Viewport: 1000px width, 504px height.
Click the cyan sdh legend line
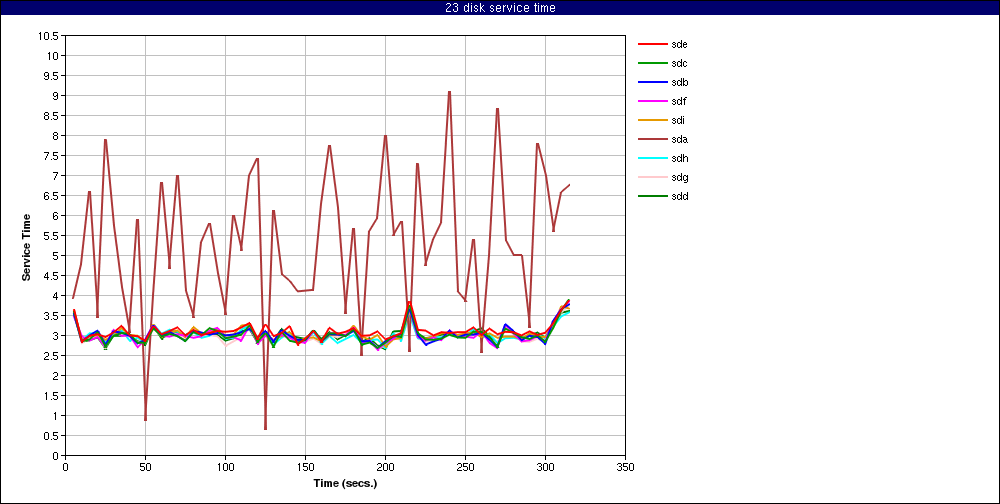652,158
